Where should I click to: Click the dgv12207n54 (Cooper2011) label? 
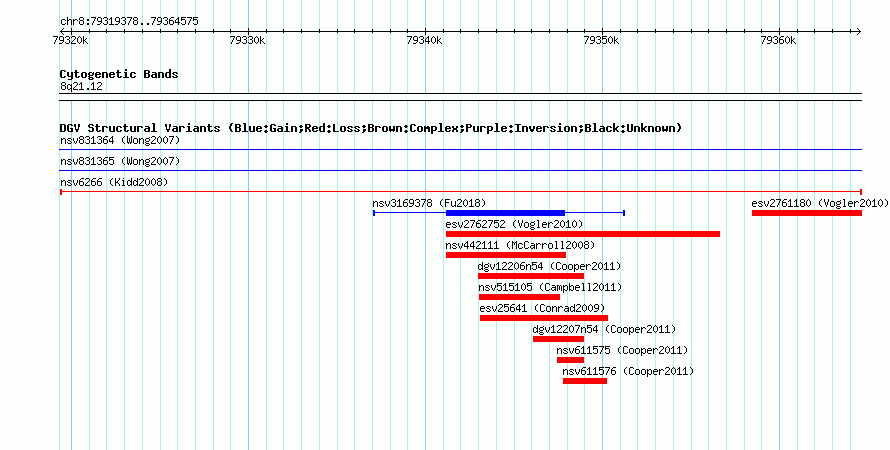[604, 329]
